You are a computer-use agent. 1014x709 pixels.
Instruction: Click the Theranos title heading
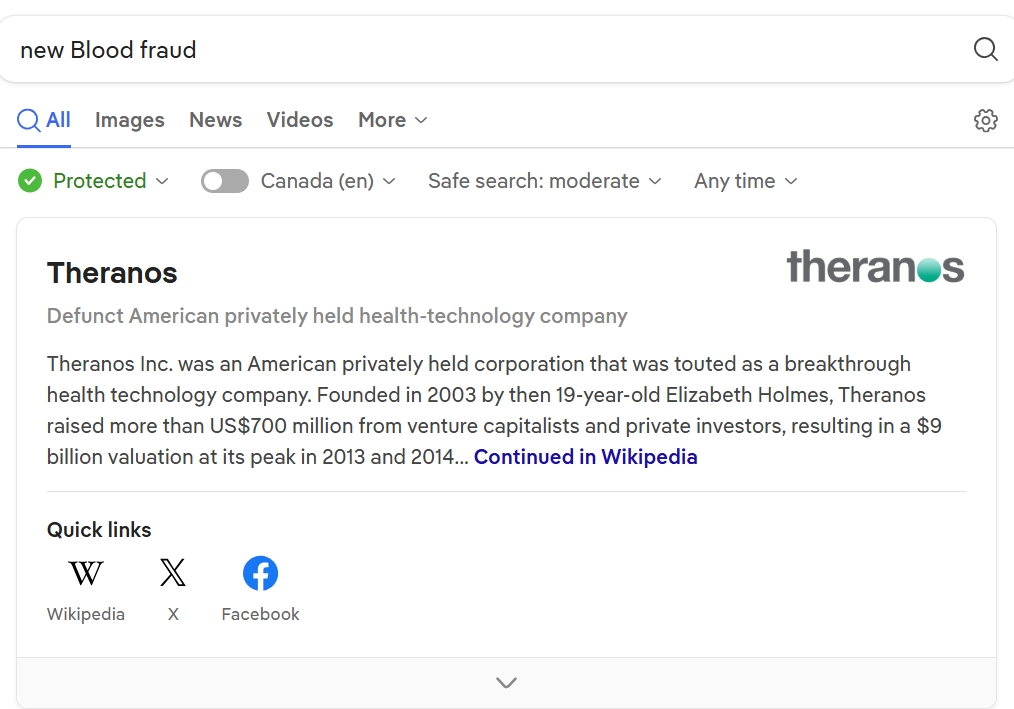click(112, 273)
